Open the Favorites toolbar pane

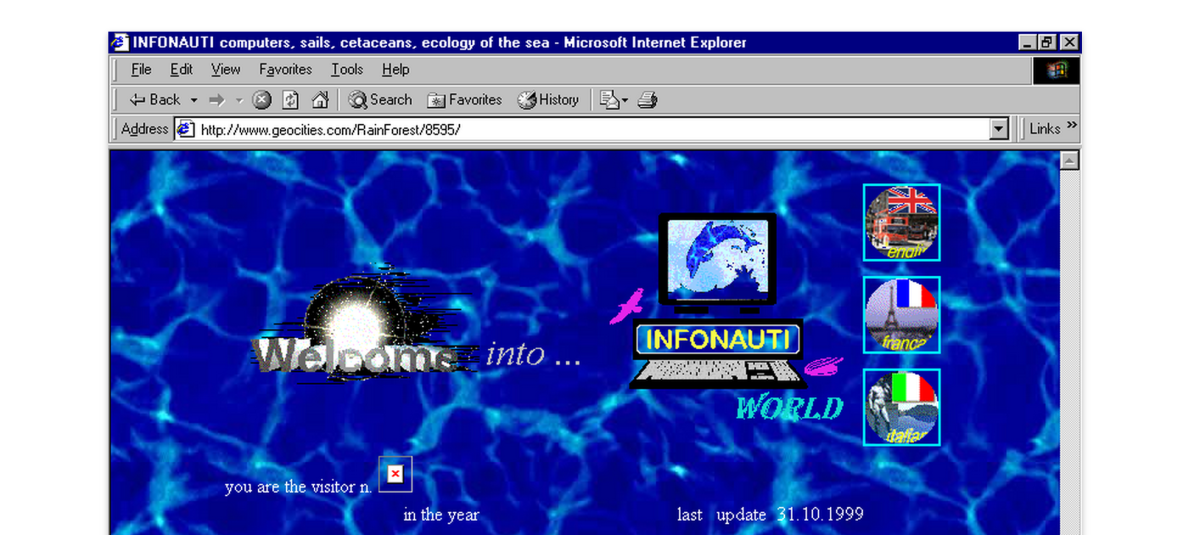465,100
